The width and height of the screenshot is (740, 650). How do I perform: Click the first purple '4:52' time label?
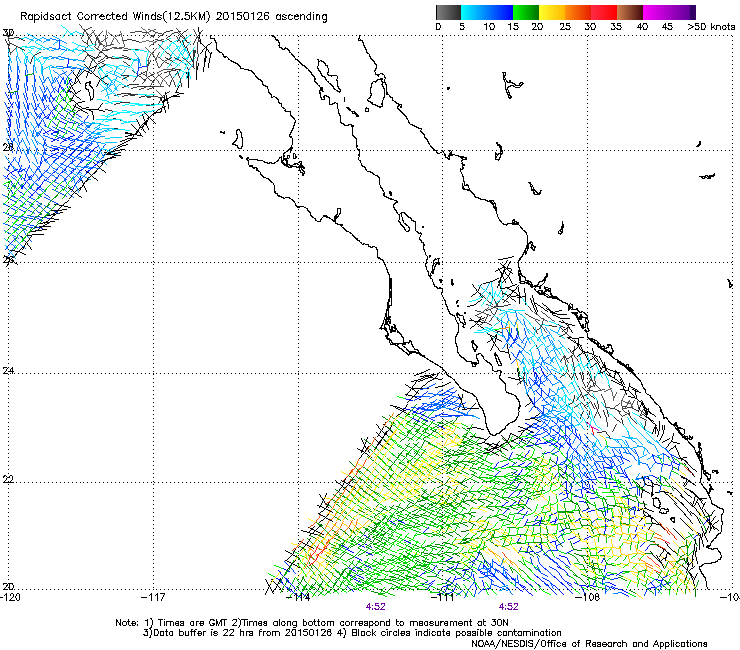pos(376,607)
